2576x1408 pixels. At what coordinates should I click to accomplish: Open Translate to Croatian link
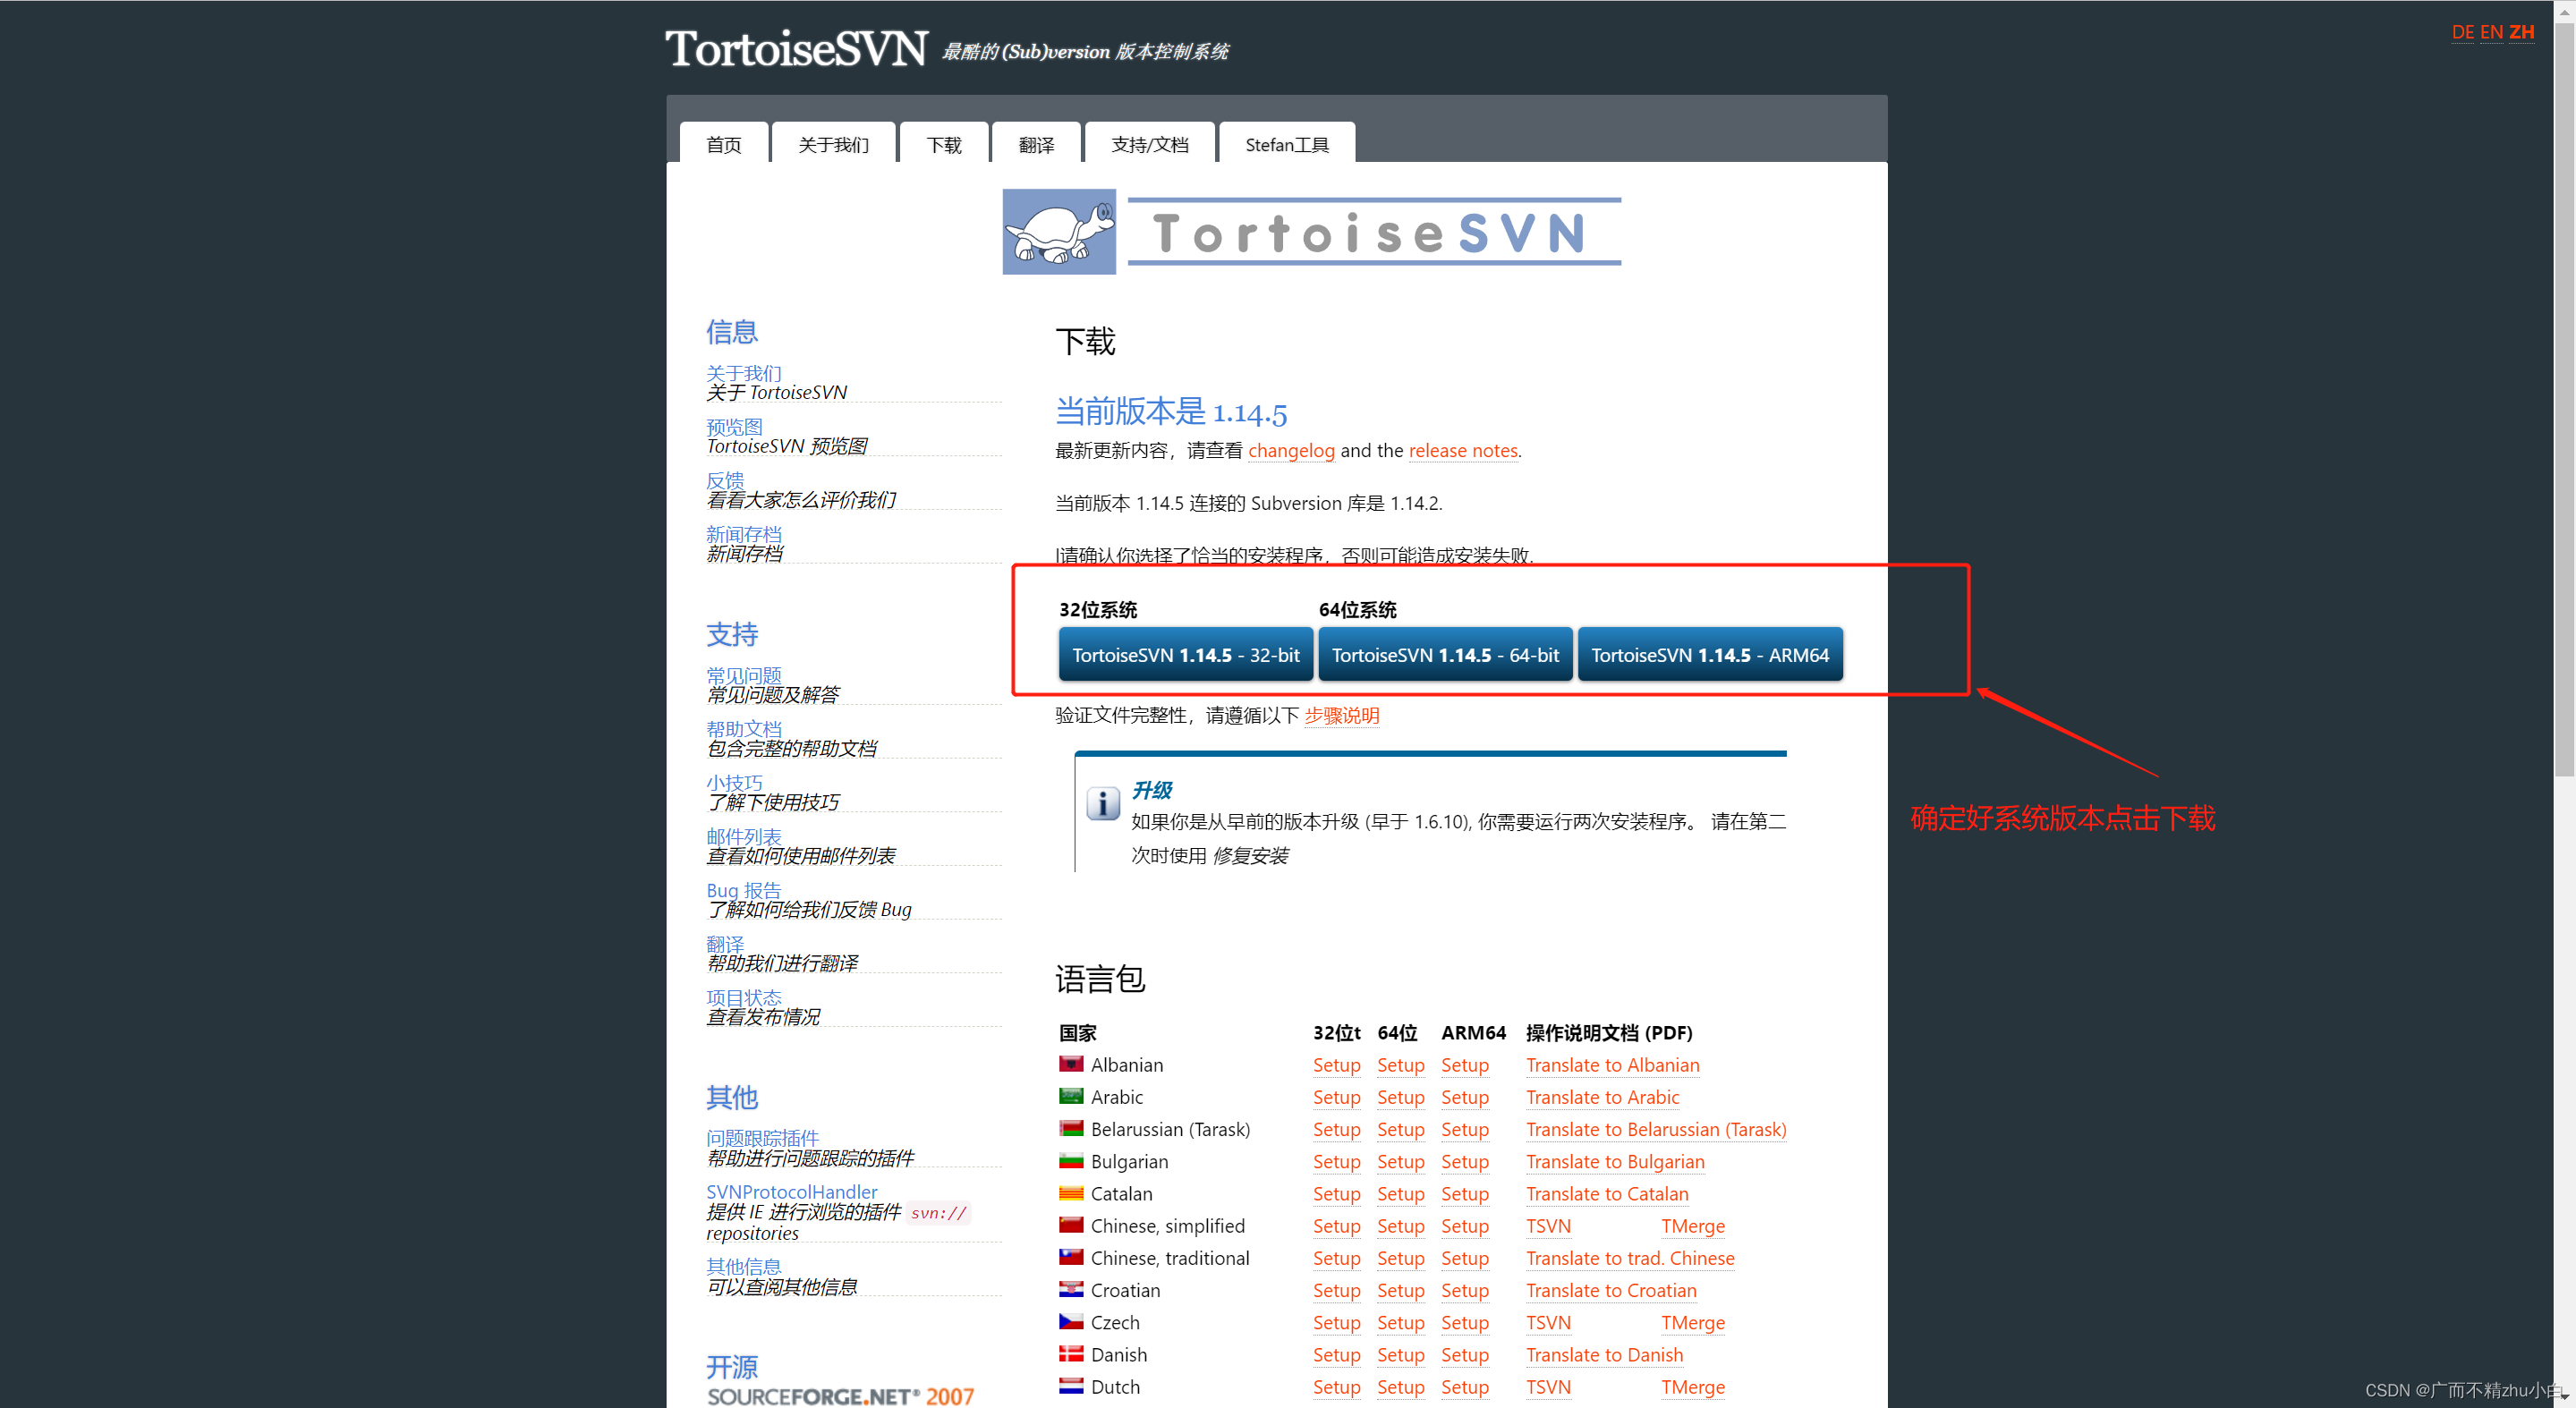coord(1611,1290)
